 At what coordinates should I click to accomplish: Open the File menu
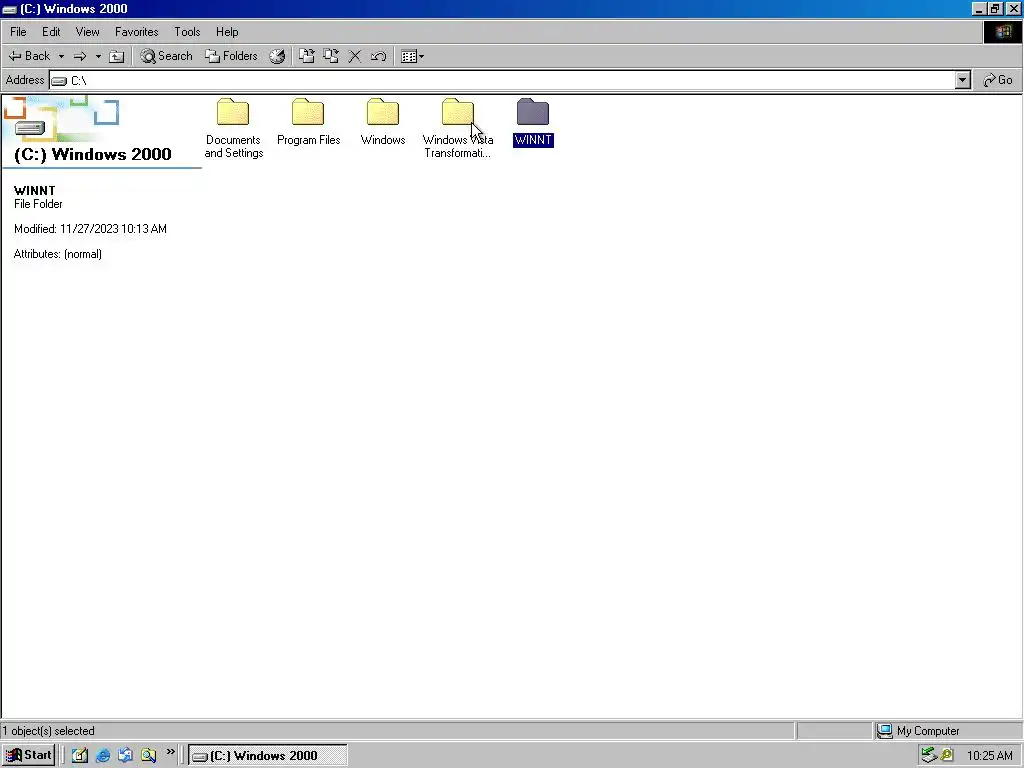tap(18, 32)
